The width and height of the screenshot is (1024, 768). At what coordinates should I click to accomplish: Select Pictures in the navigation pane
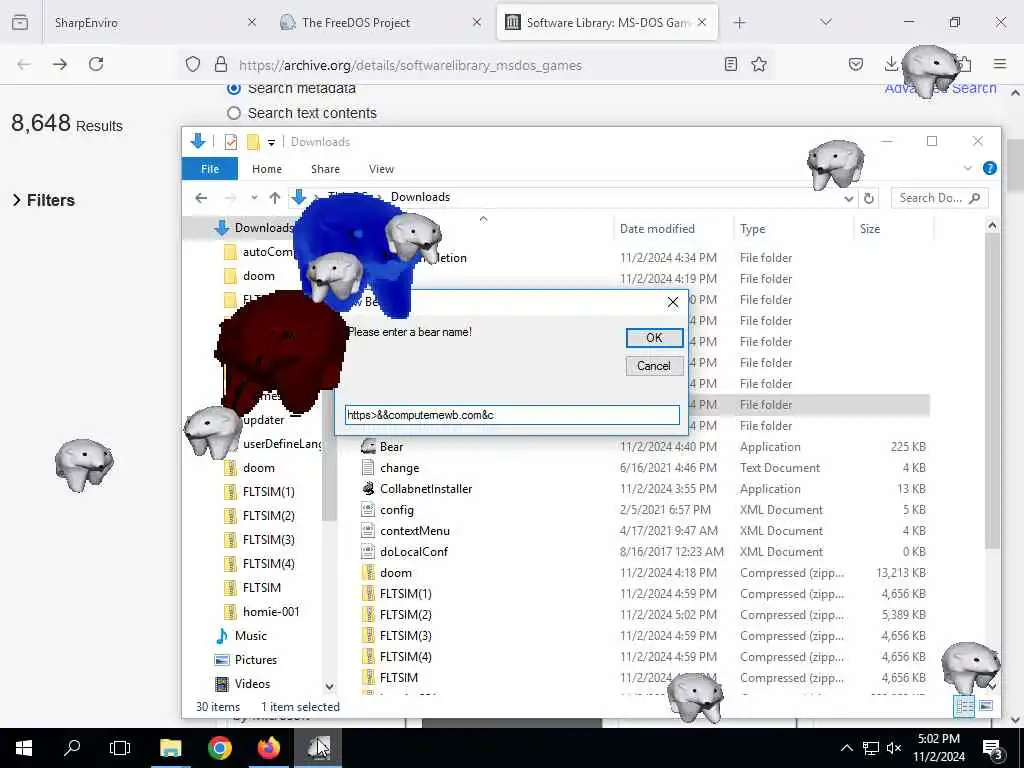tap(256, 660)
